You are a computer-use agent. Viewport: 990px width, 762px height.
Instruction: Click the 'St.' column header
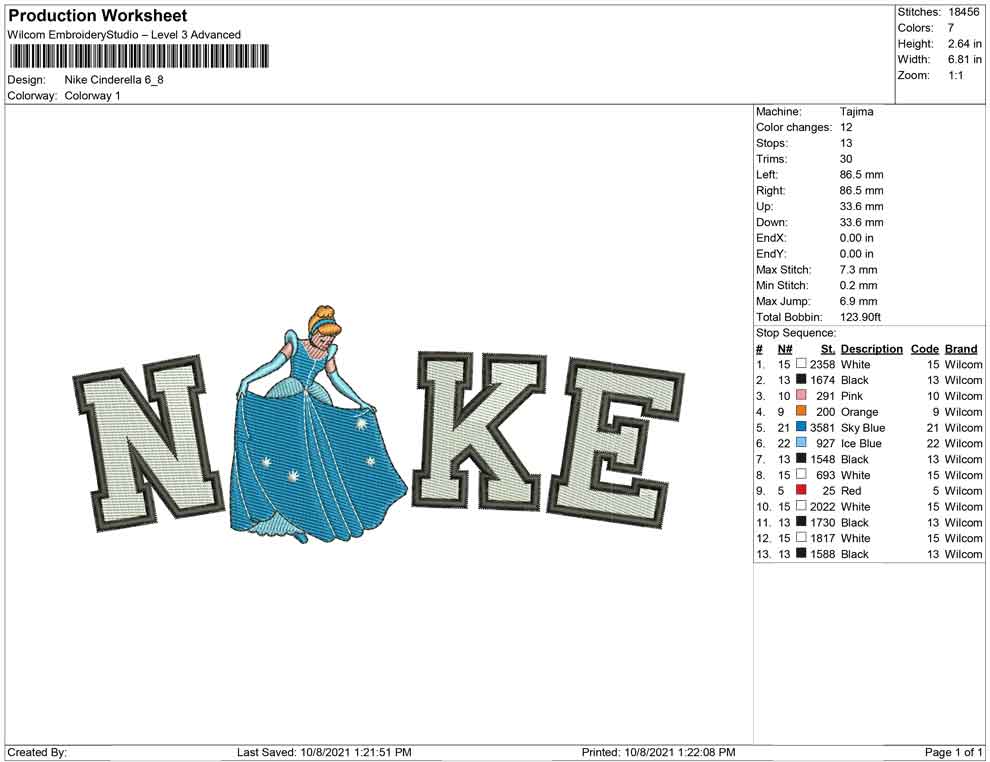(828, 348)
